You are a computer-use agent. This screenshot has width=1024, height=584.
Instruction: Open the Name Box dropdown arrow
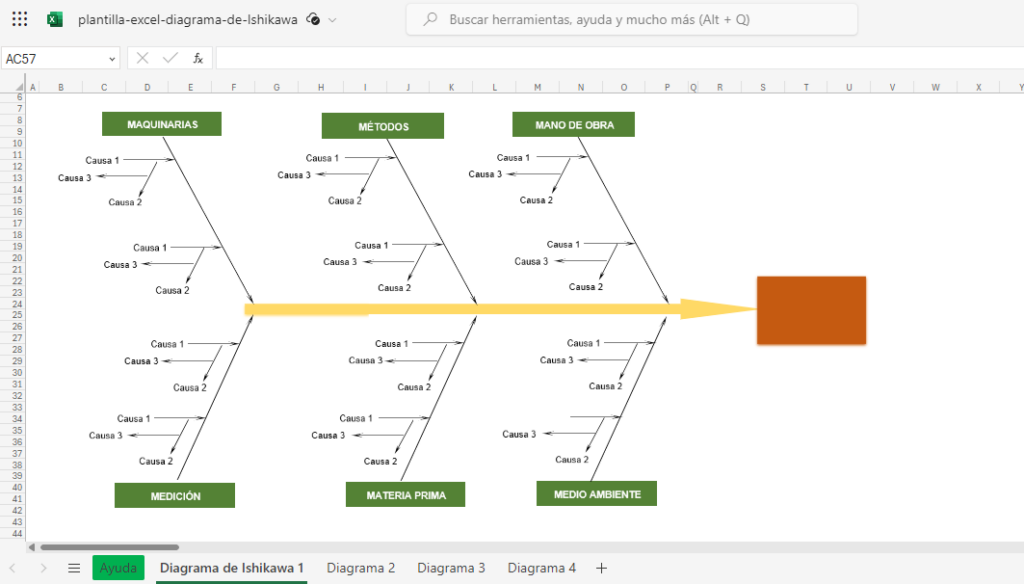point(112,58)
